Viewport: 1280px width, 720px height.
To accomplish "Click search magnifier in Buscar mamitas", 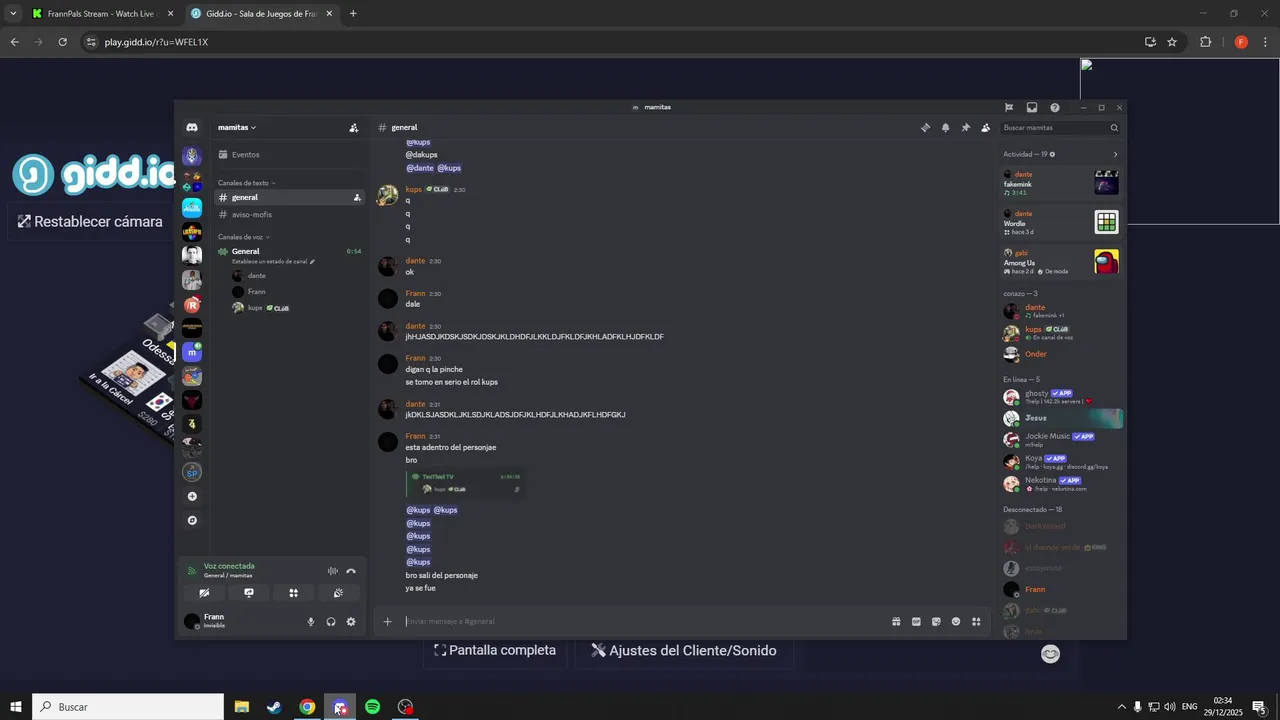I will [1114, 128].
